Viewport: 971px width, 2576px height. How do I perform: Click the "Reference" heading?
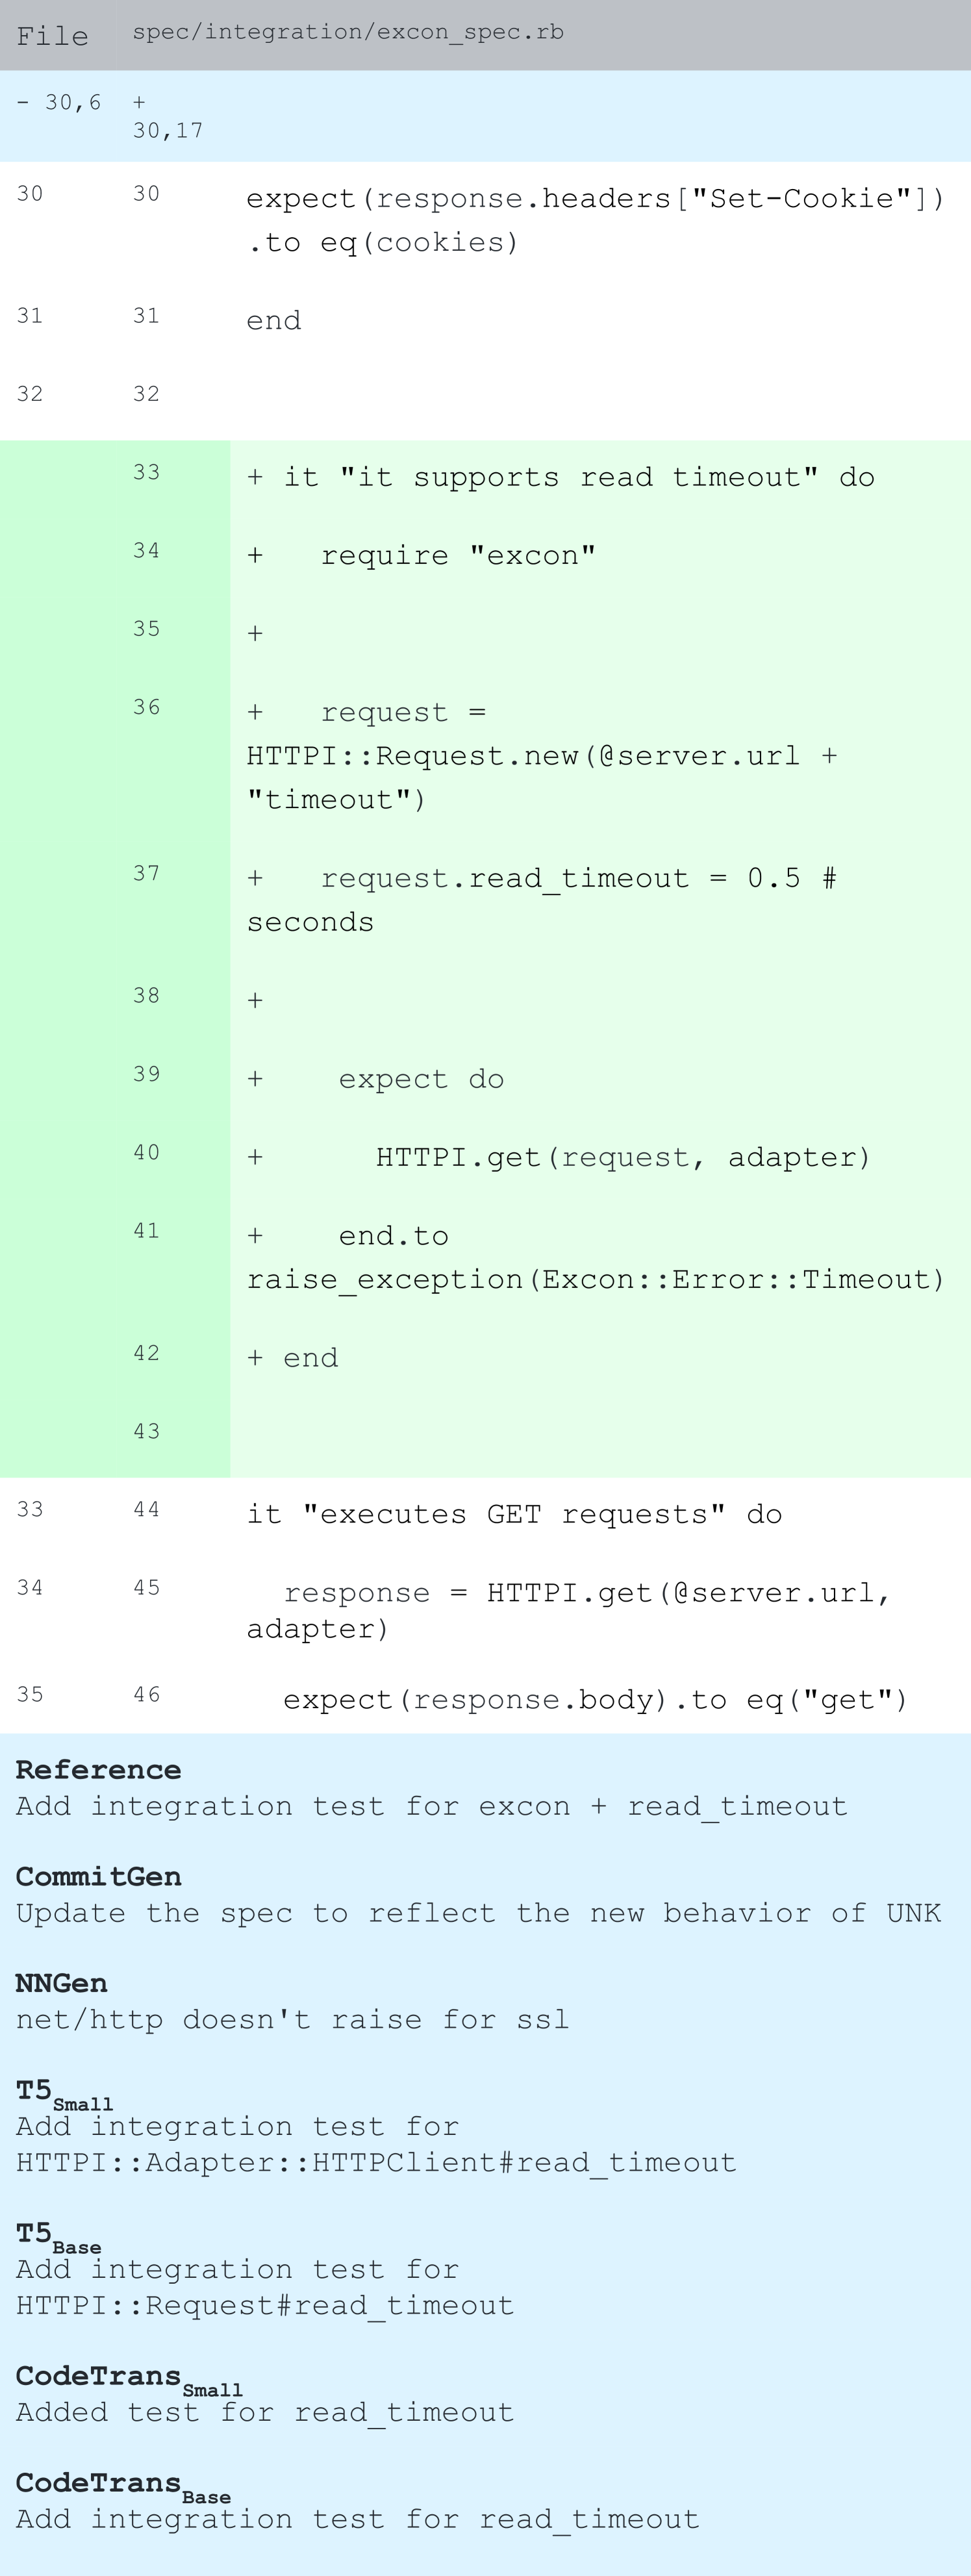[98, 1770]
